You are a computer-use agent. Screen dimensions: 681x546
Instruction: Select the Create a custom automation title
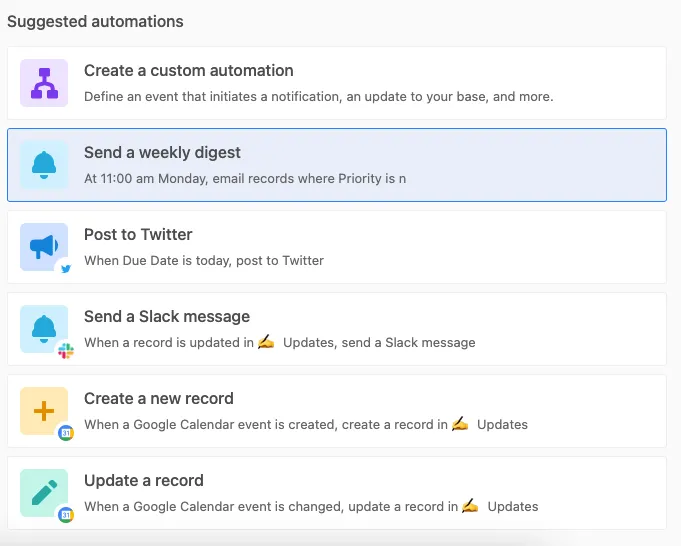[x=188, y=70]
